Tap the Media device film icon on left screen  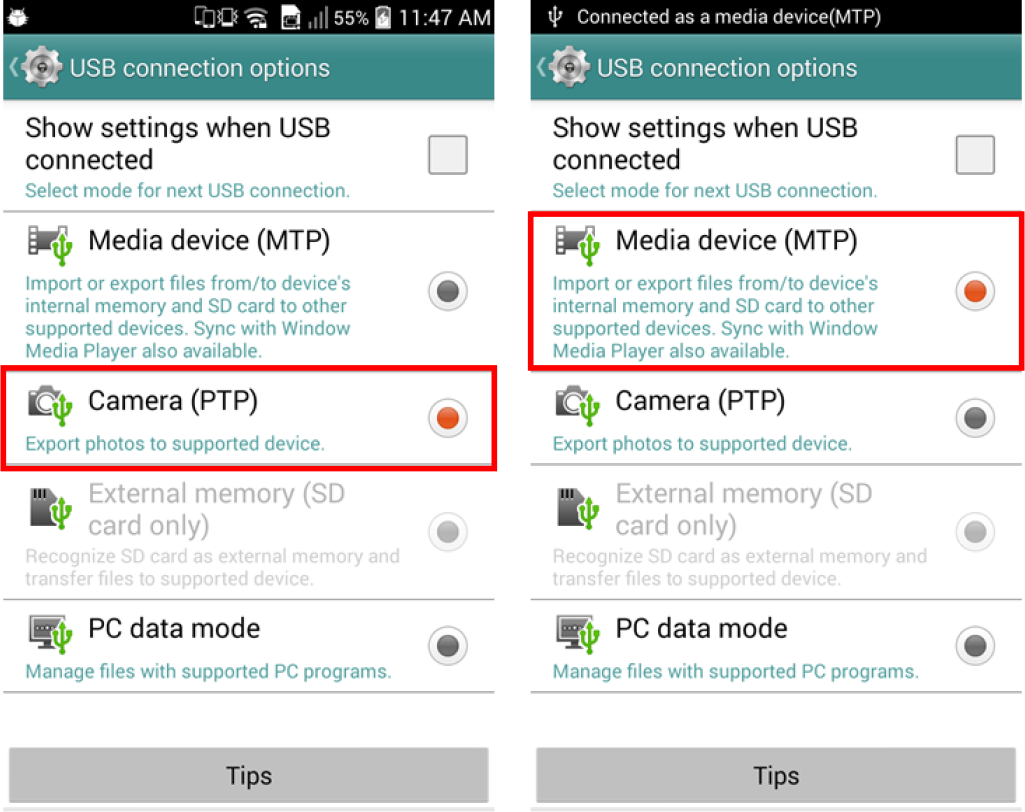click(50, 243)
